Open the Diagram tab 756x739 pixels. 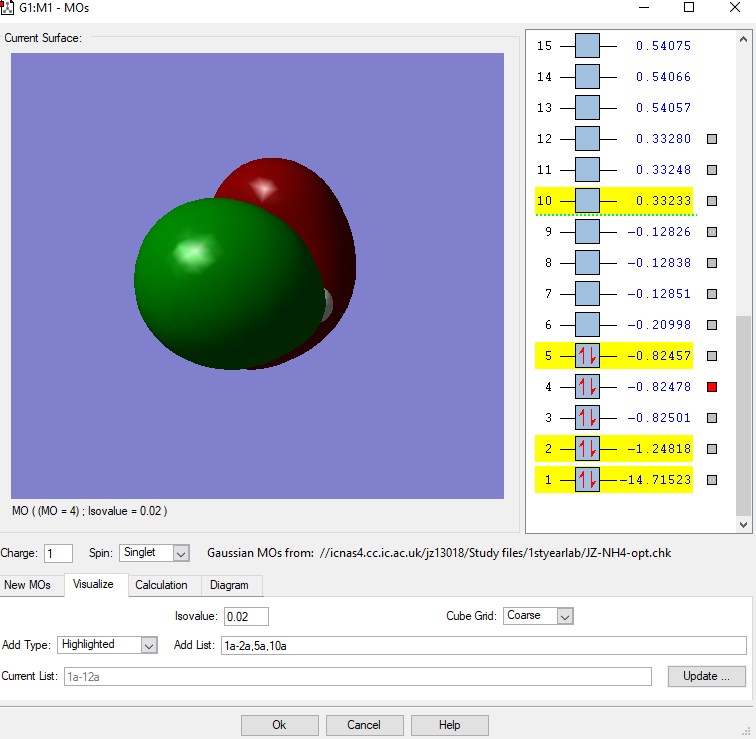(229, 585)
